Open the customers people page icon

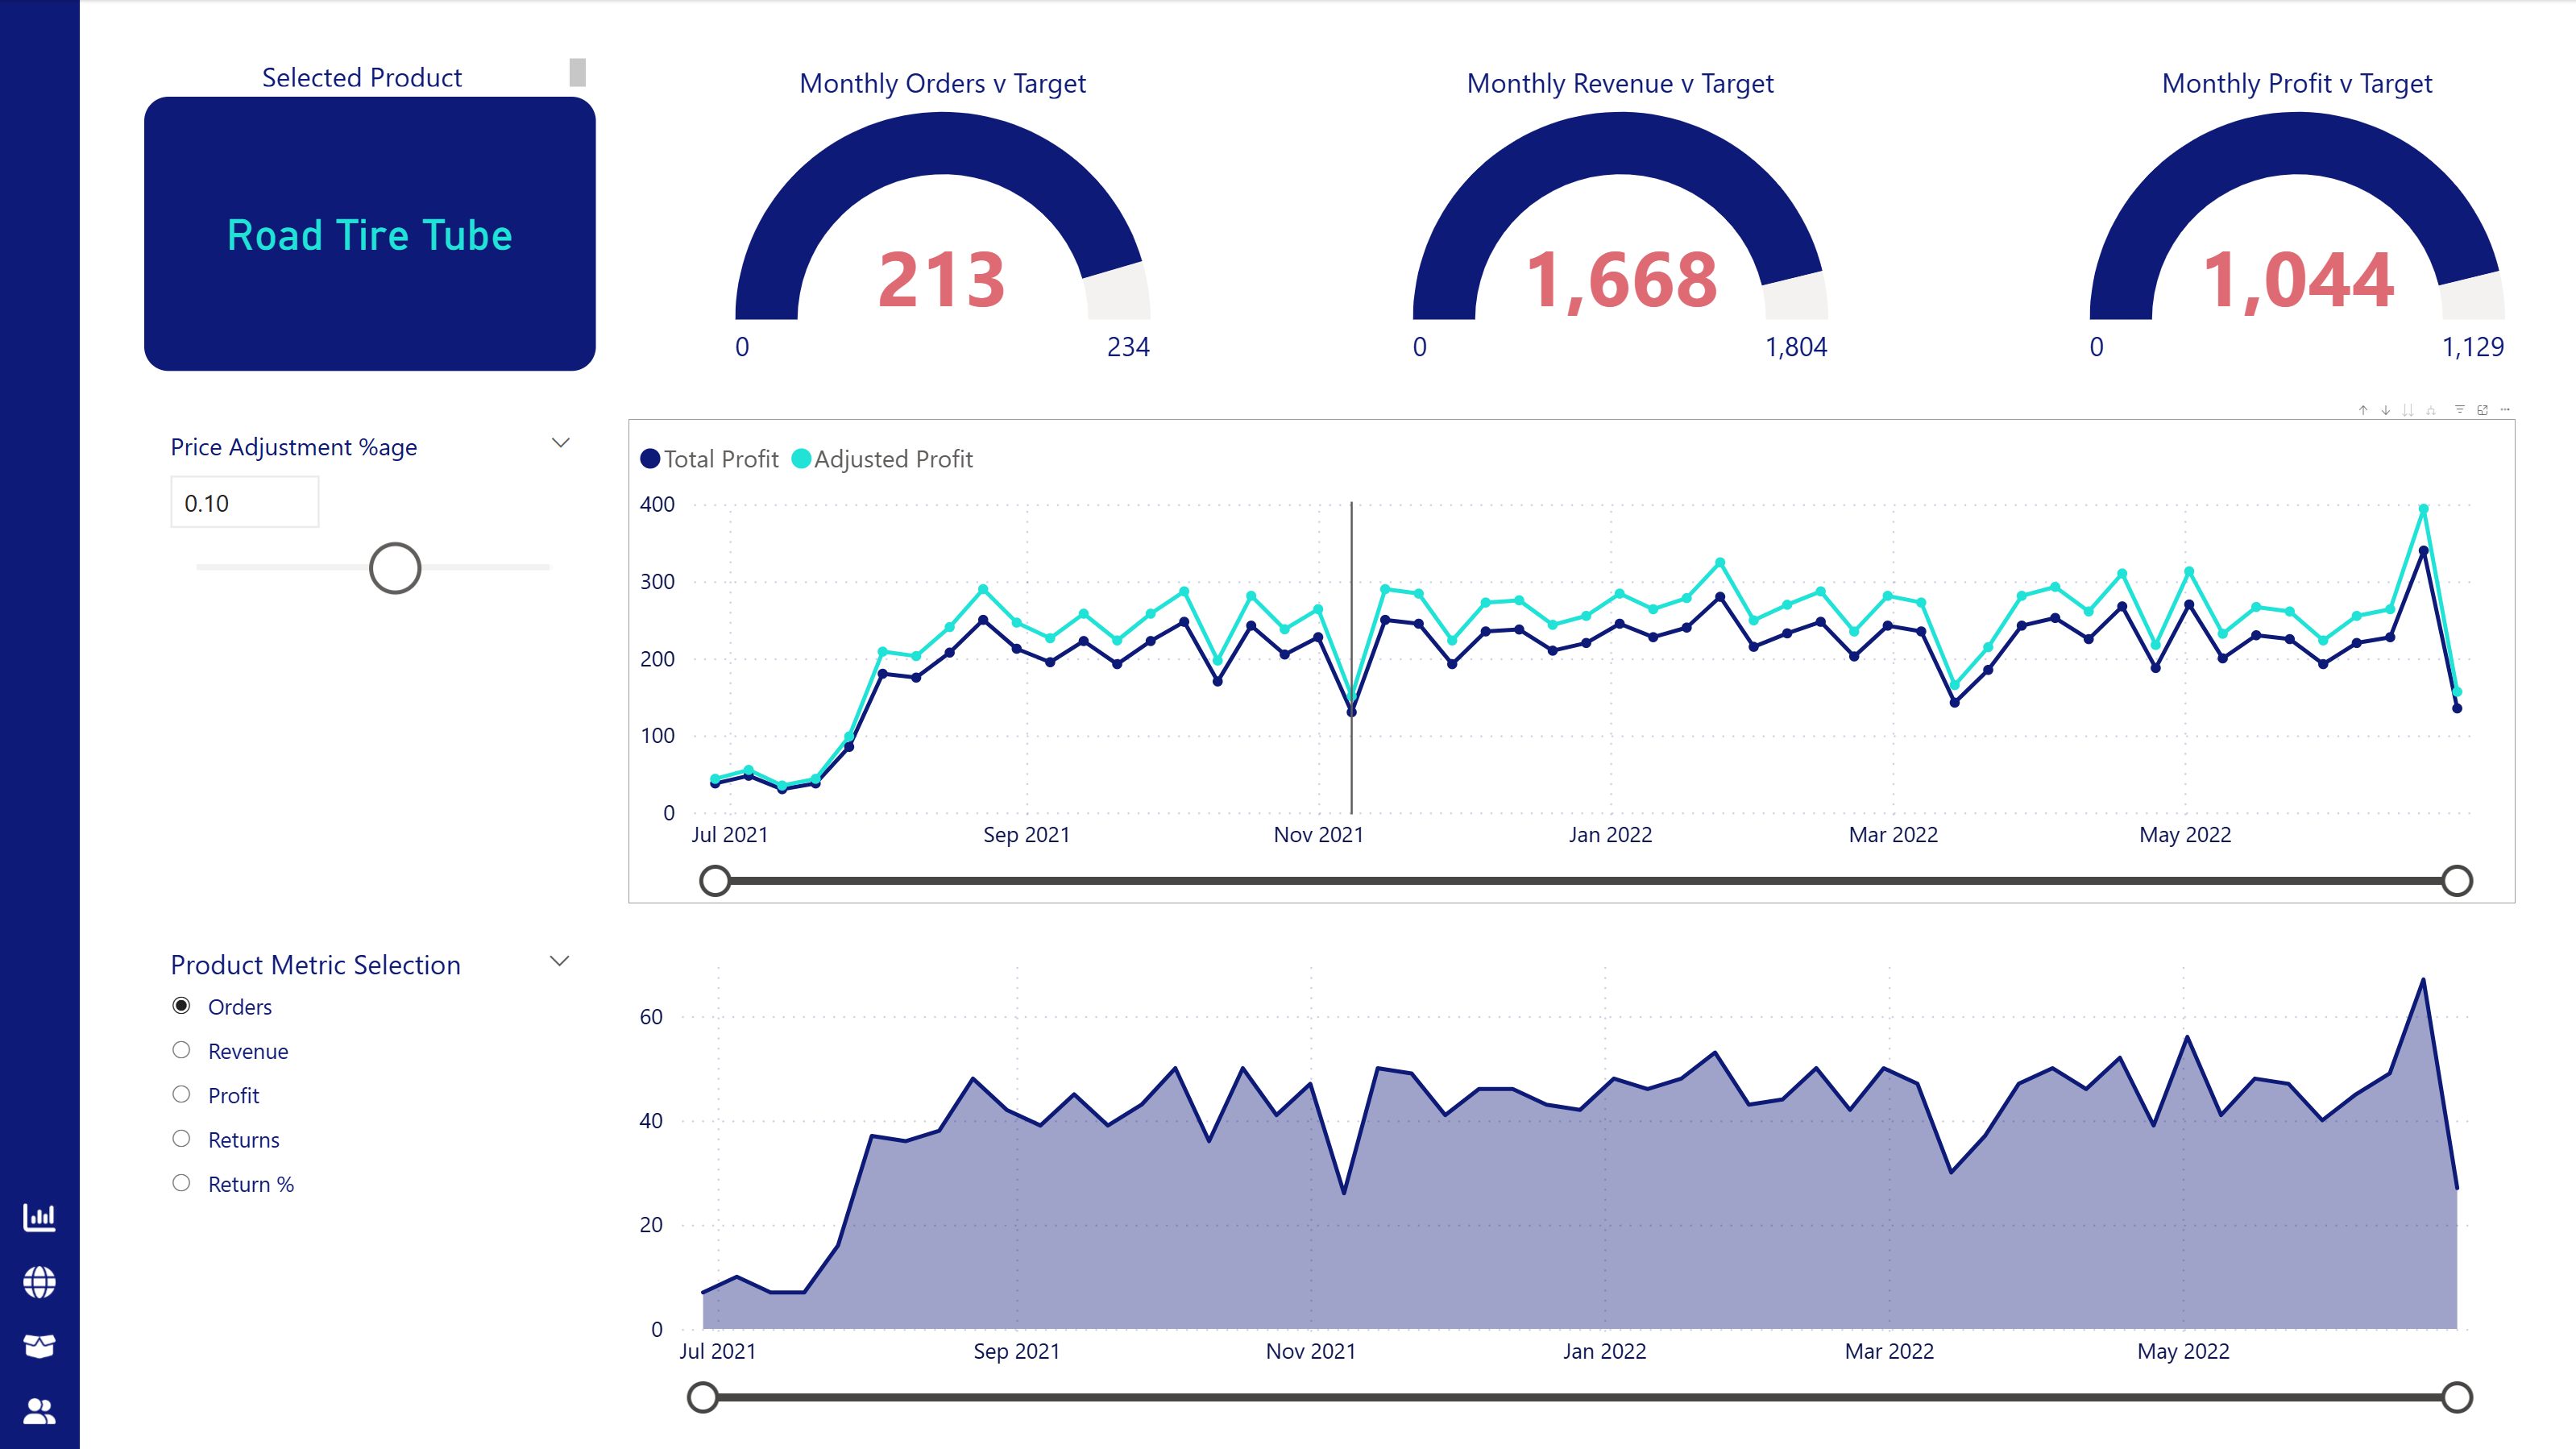[x=39, y=1411]
